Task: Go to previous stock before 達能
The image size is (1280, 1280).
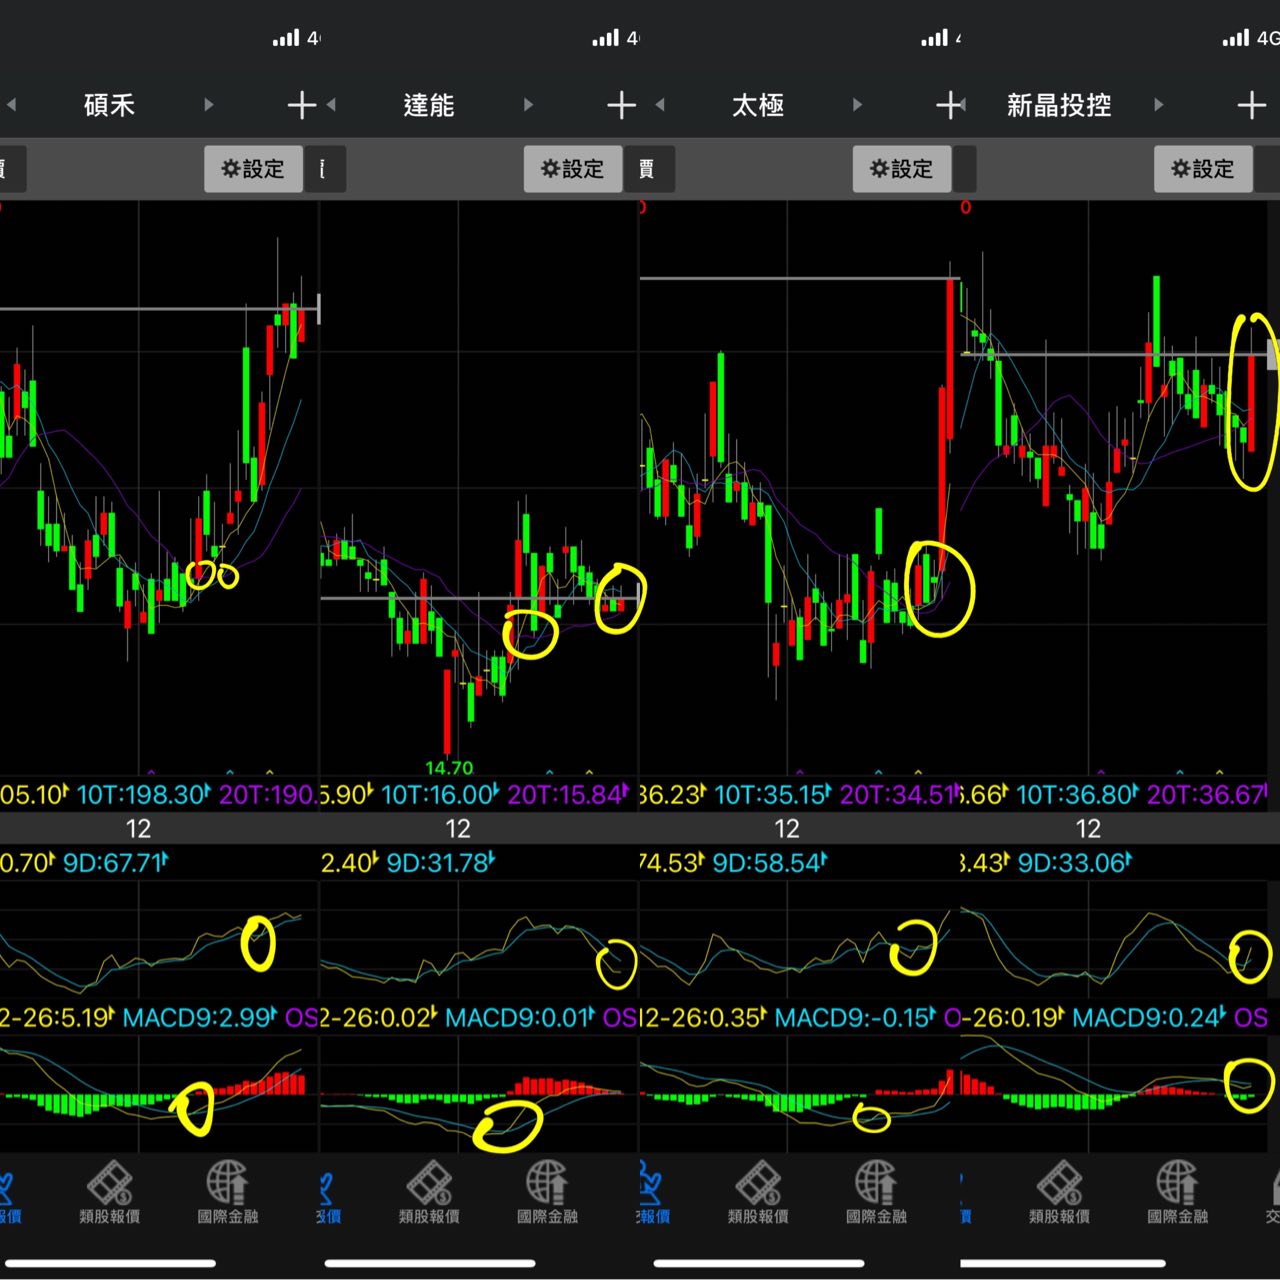Action: pos(331,105)
